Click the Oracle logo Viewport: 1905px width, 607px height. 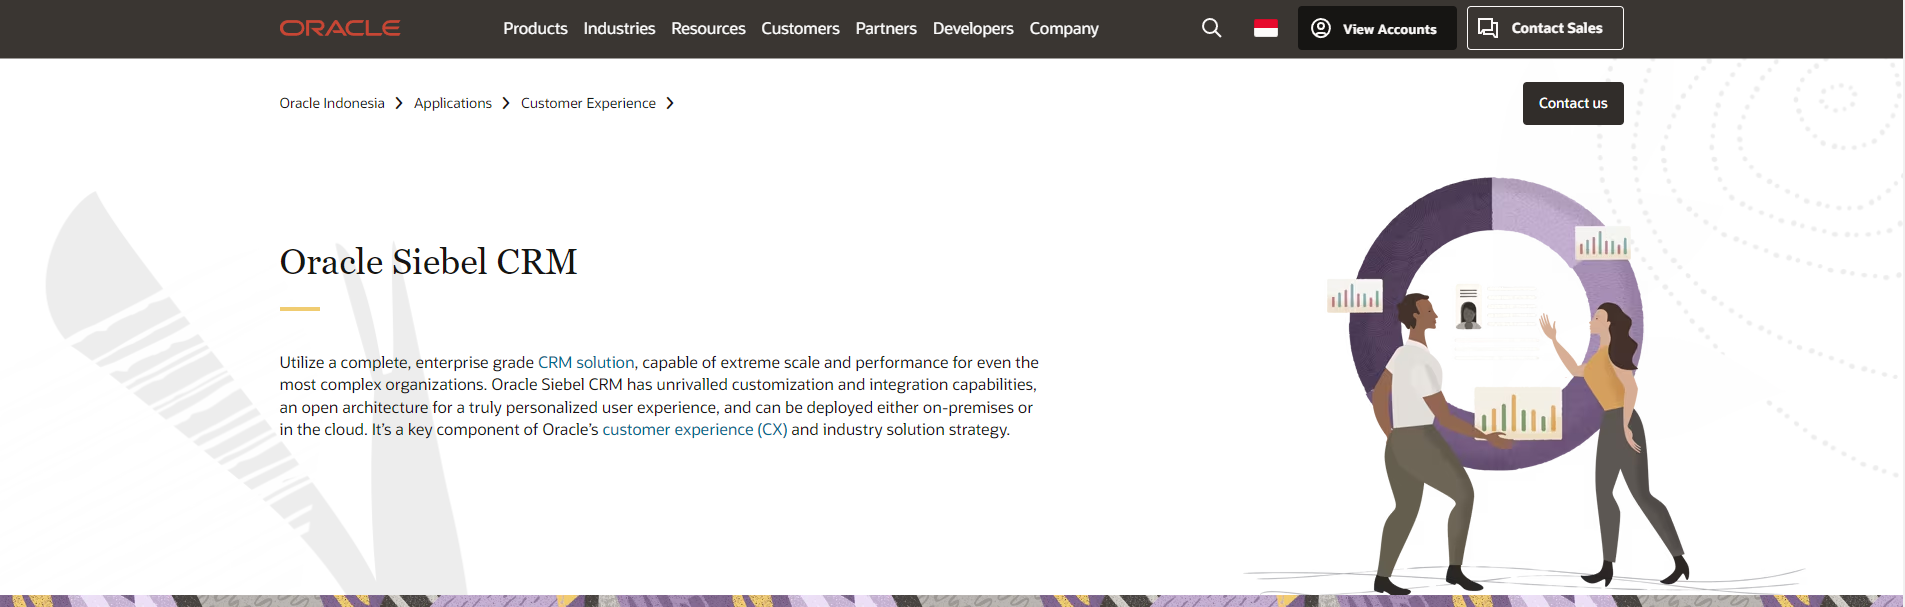point(340,28)
